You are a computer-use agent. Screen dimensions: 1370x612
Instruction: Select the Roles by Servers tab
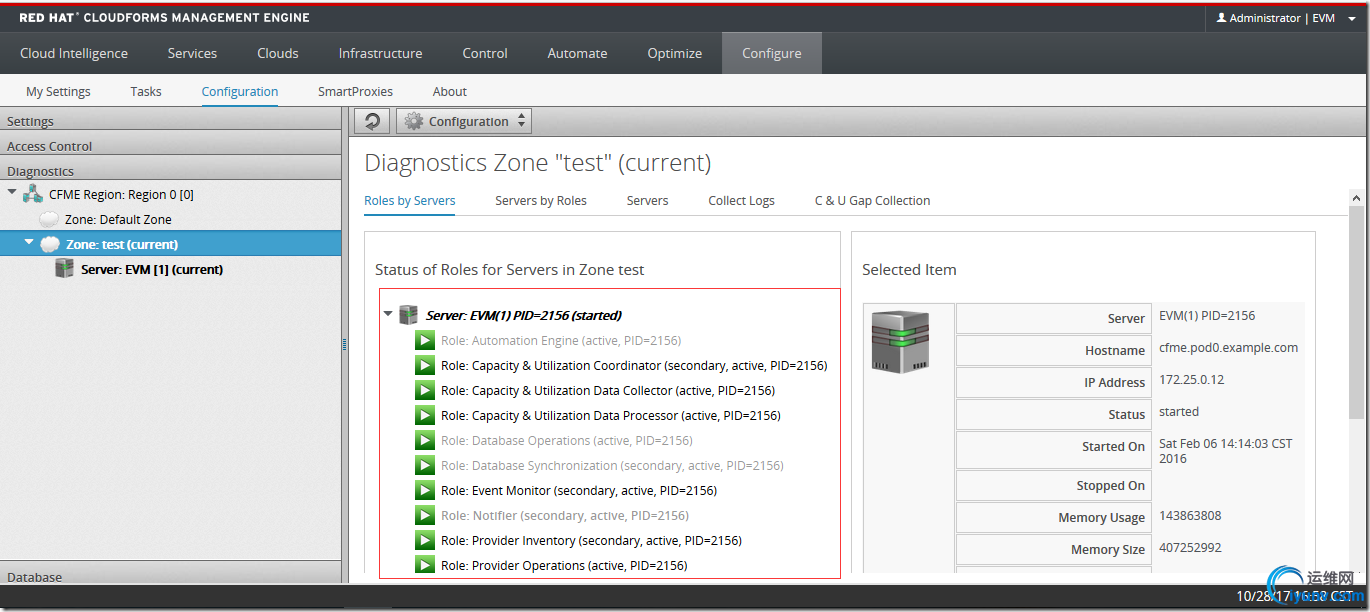coord(410,200)
